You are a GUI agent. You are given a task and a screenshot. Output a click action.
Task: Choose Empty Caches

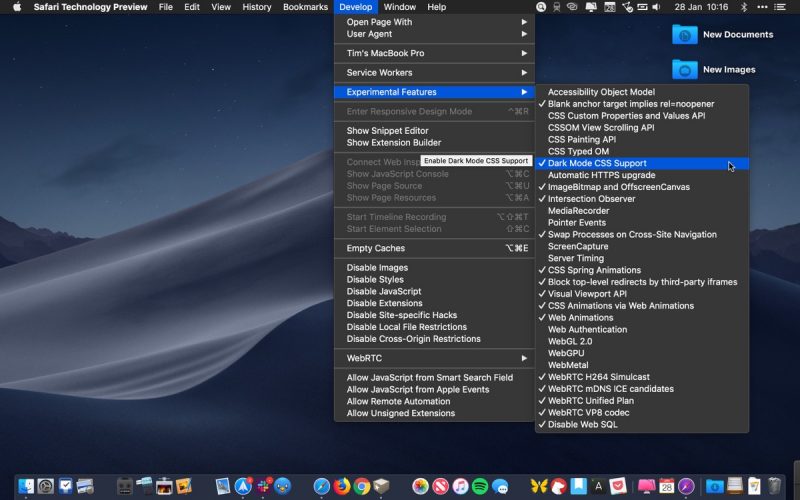(376, 248)
